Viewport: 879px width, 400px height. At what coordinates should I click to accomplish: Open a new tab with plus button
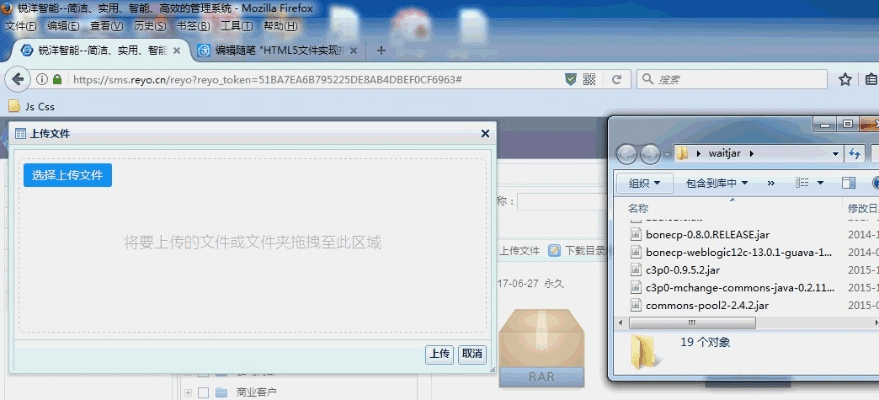click(381, 50)
